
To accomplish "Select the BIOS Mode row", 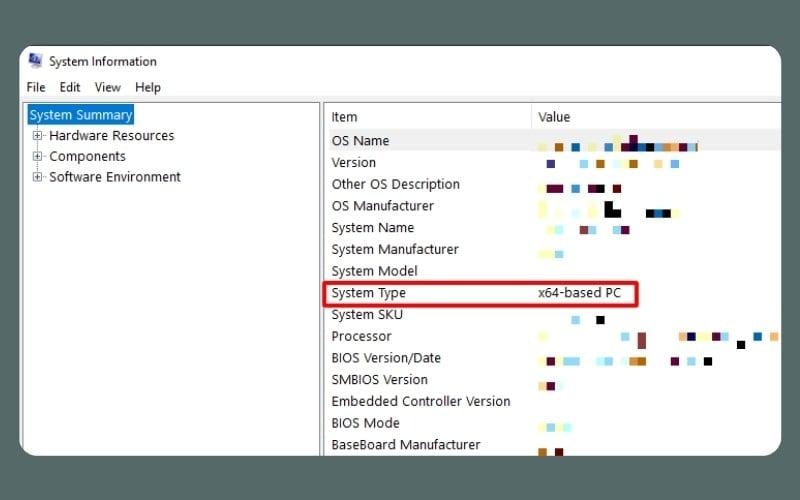I will (366, 423).
